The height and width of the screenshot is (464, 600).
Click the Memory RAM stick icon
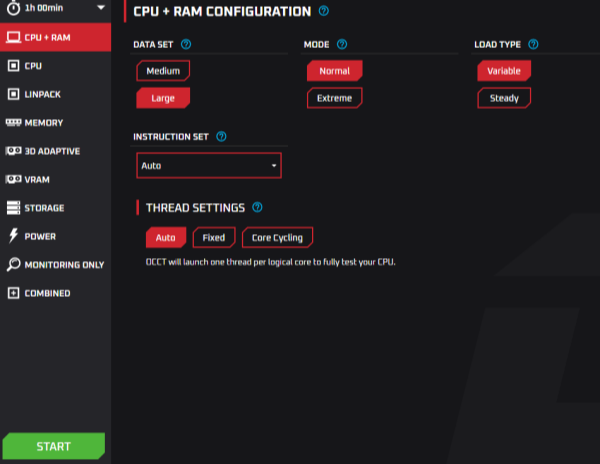pyautogui.click(x=13, y=122)
